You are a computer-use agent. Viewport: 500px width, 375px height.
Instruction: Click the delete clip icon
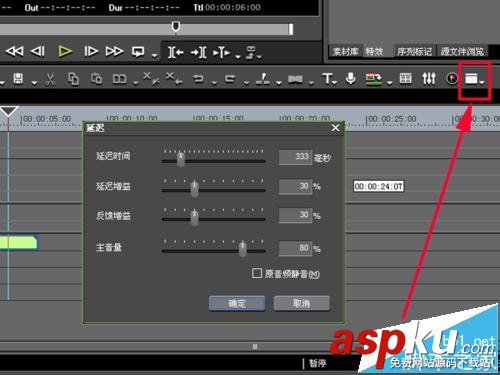click(x=174, y=79)
